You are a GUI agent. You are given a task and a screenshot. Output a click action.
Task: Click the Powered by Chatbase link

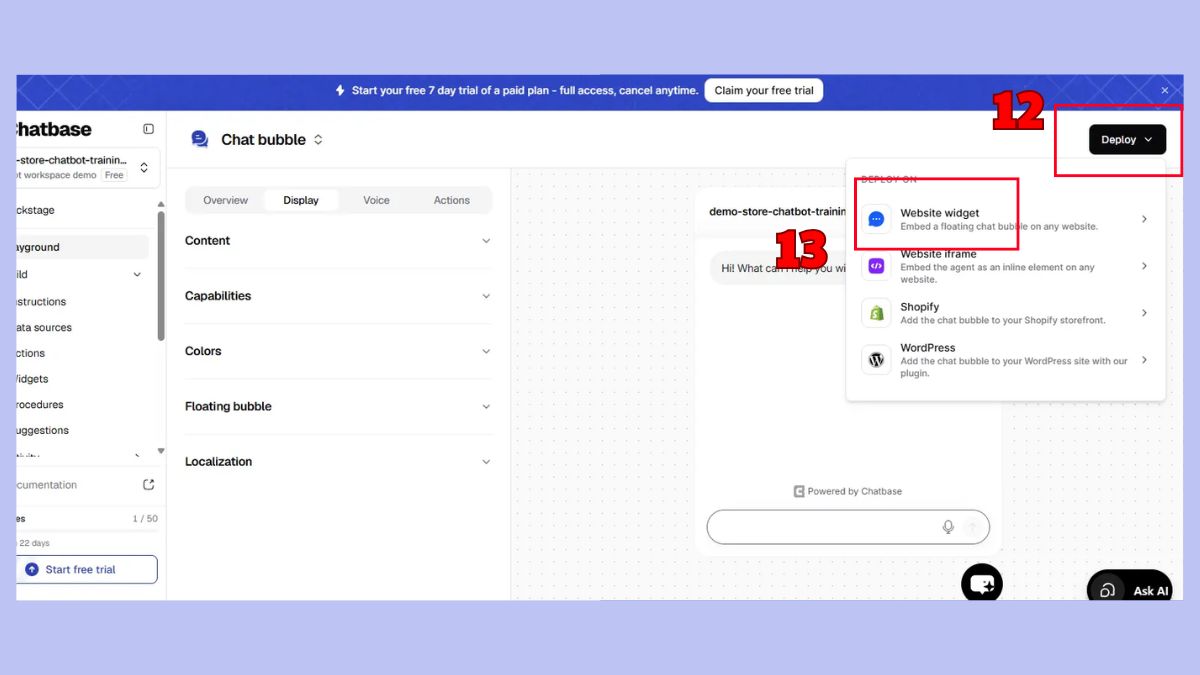848,491
